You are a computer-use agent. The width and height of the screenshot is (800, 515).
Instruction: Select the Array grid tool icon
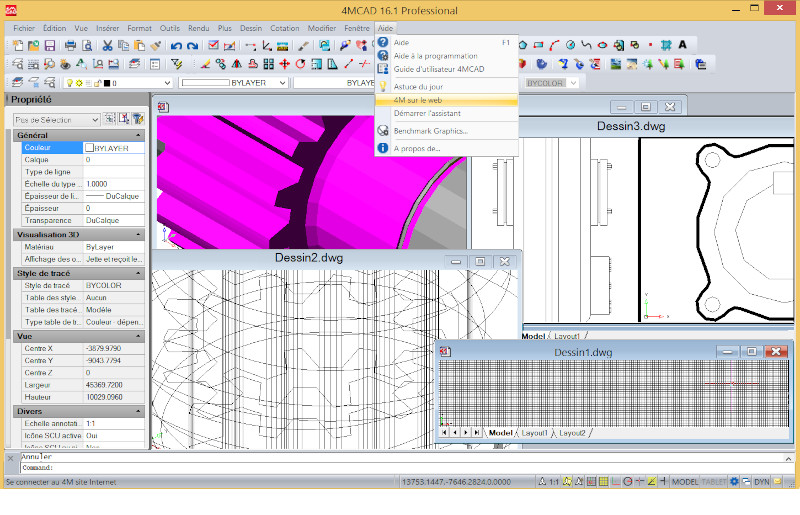coord(269,64)
